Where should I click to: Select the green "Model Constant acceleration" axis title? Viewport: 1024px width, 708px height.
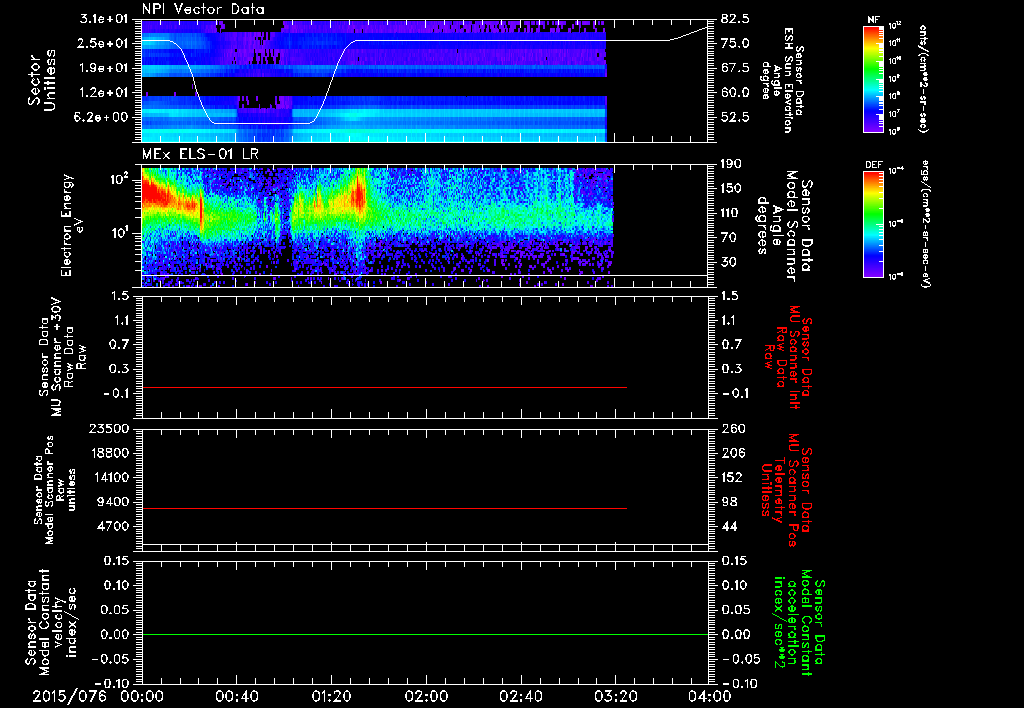(x=799, y=623)
